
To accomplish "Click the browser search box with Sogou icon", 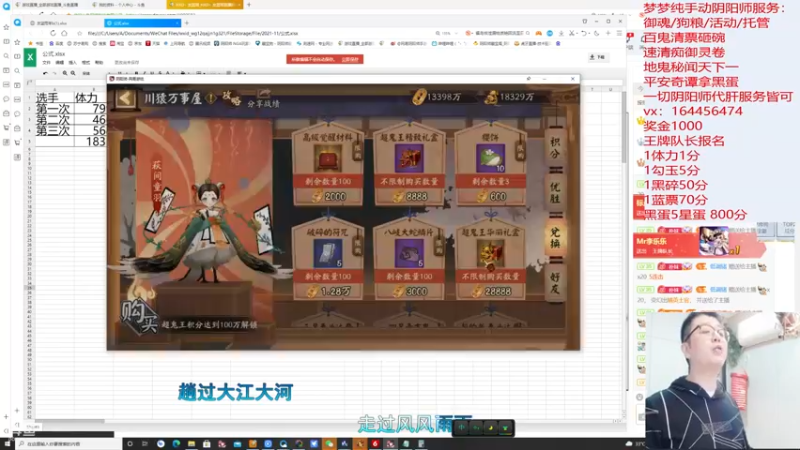I will (x=497, y=33).
